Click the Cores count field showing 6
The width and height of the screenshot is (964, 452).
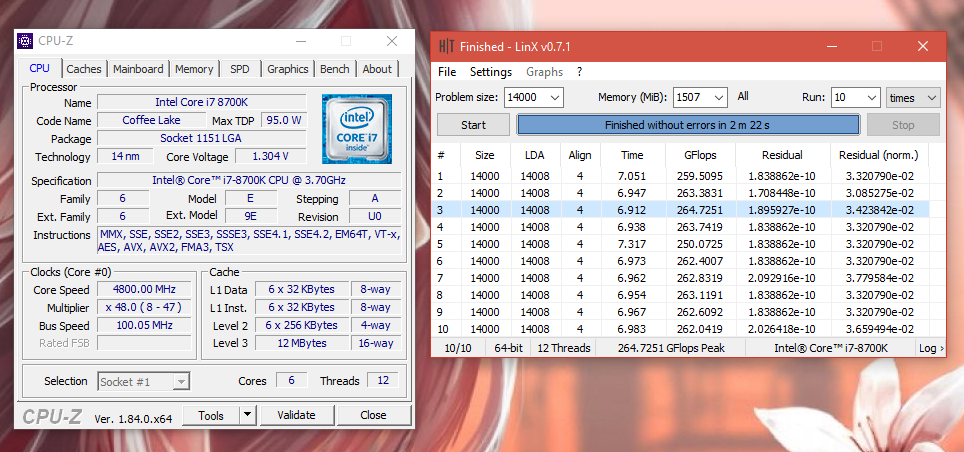click(291, 381)
